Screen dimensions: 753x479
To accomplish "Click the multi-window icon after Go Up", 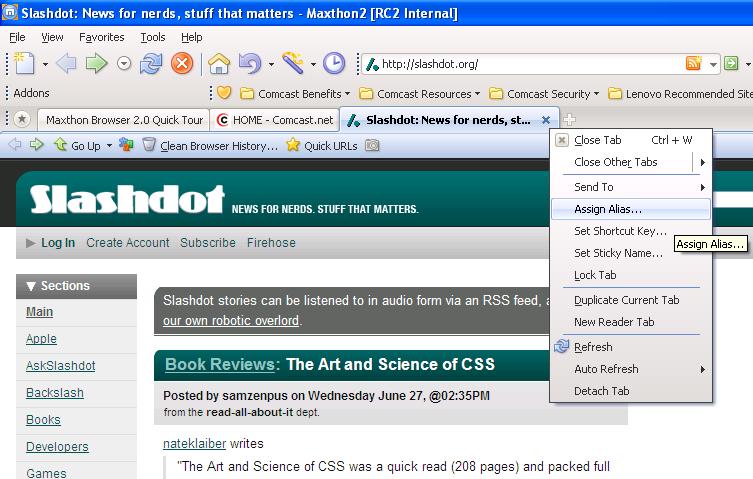I will (126, 144).
